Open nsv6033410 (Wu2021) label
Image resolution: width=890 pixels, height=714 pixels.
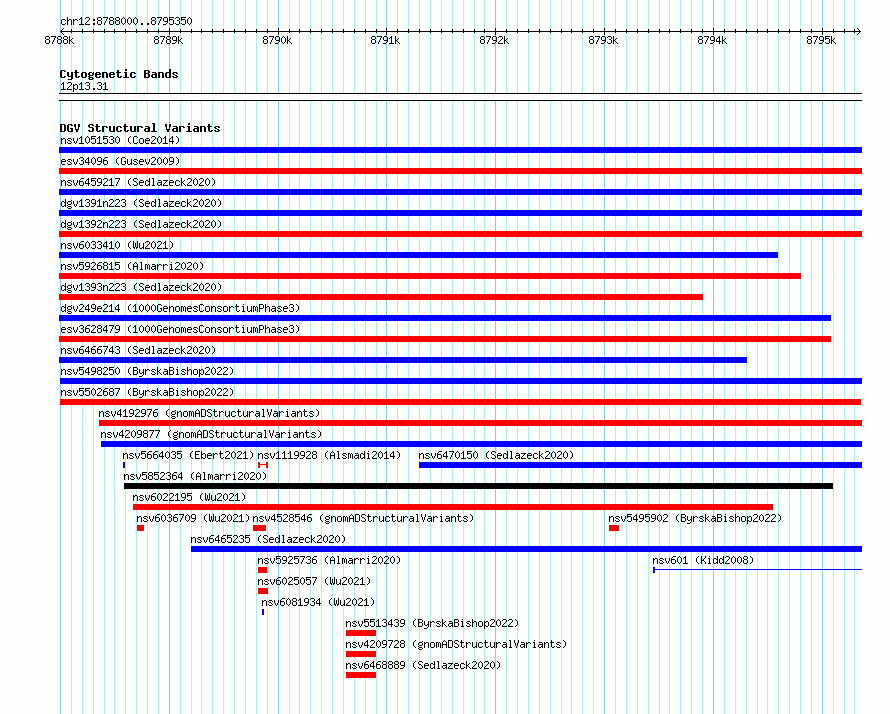click(117, 245)
